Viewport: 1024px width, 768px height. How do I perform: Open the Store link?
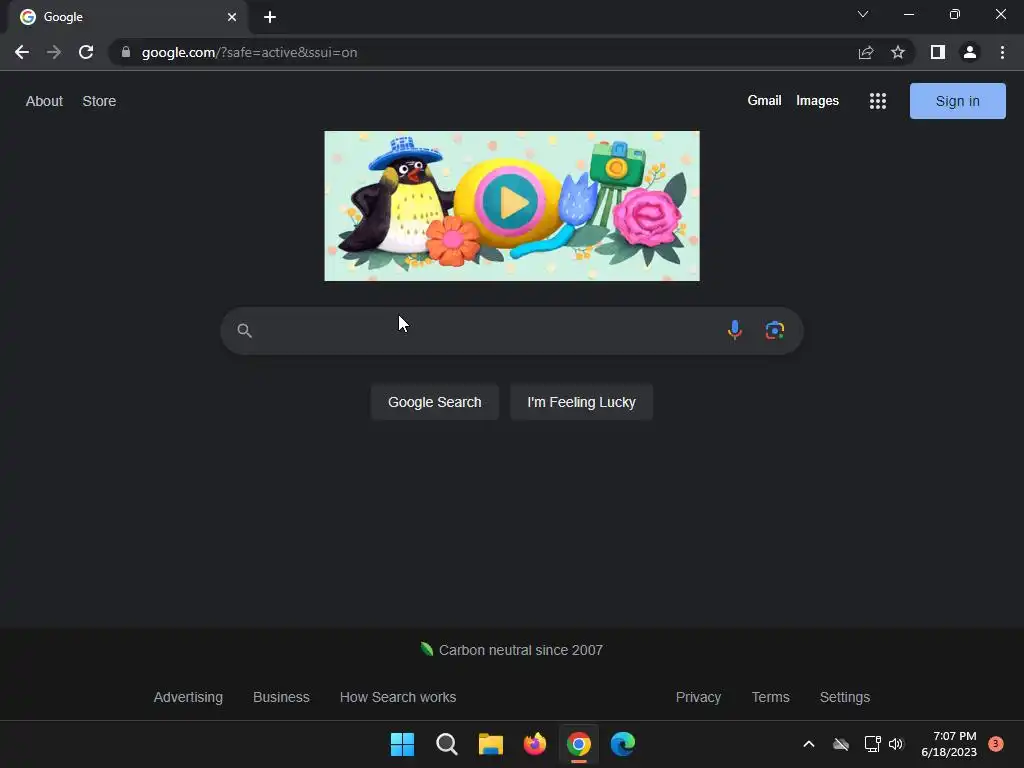[x=99, y=101]
